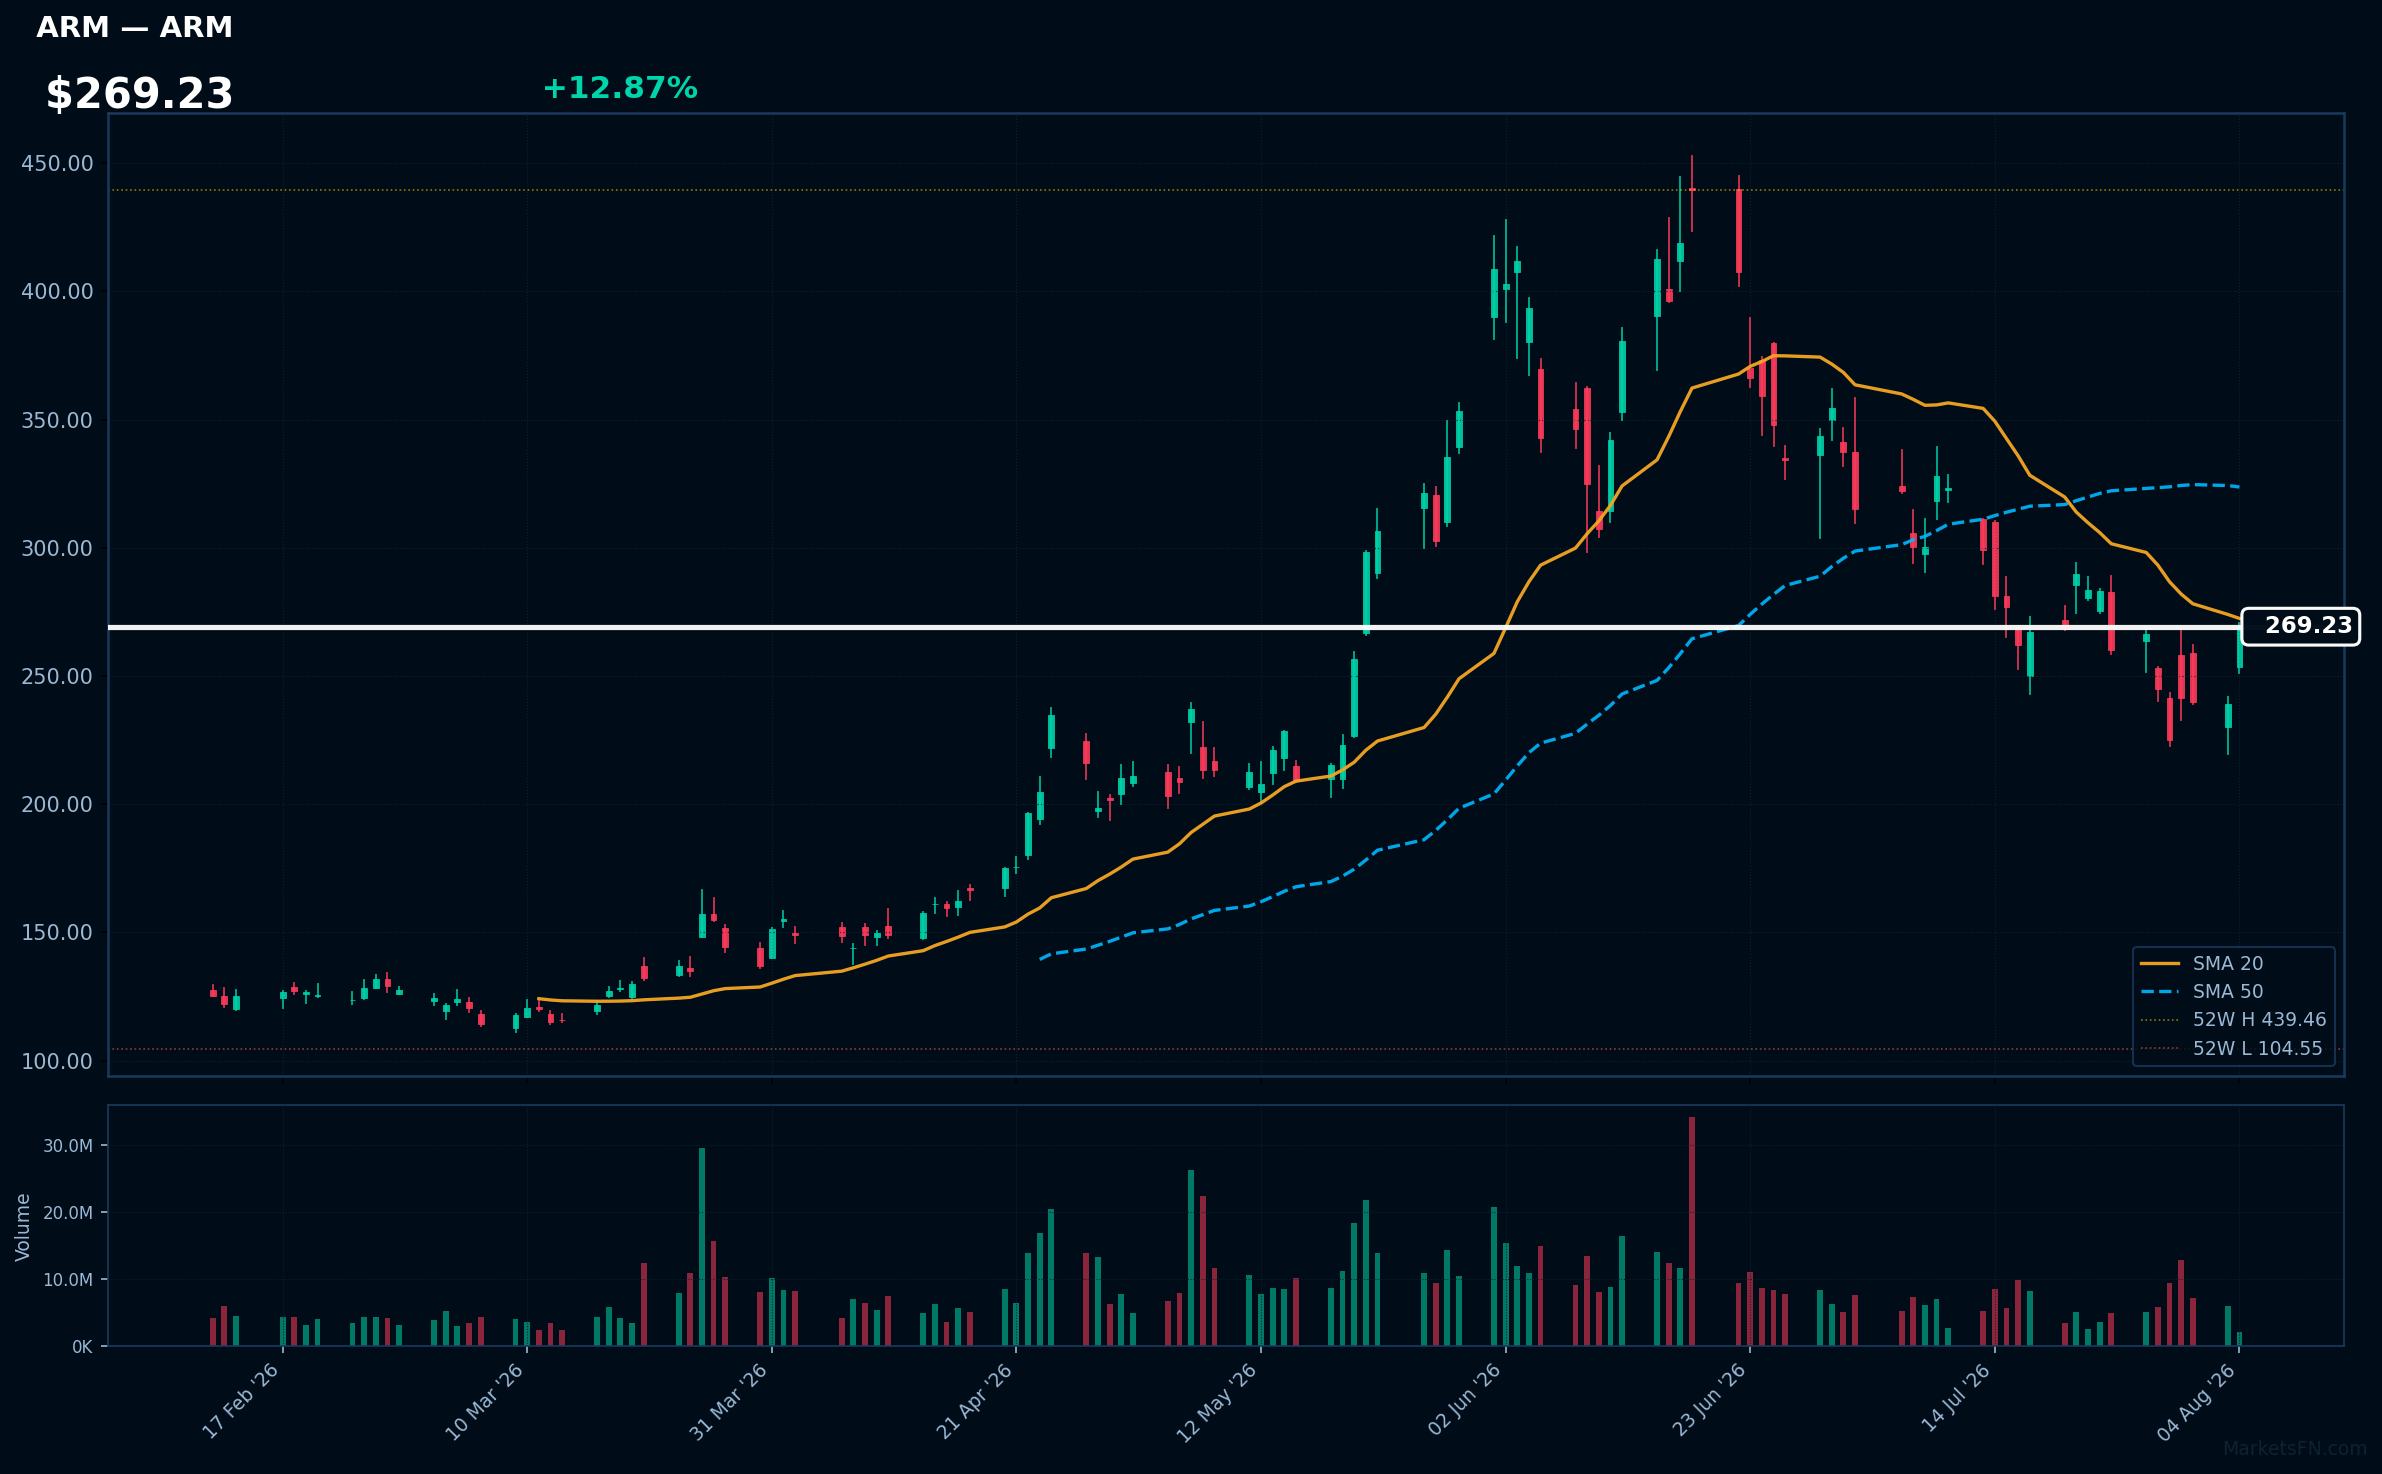Click the "31 Mar '26" date label

[x=729, y=1401]
